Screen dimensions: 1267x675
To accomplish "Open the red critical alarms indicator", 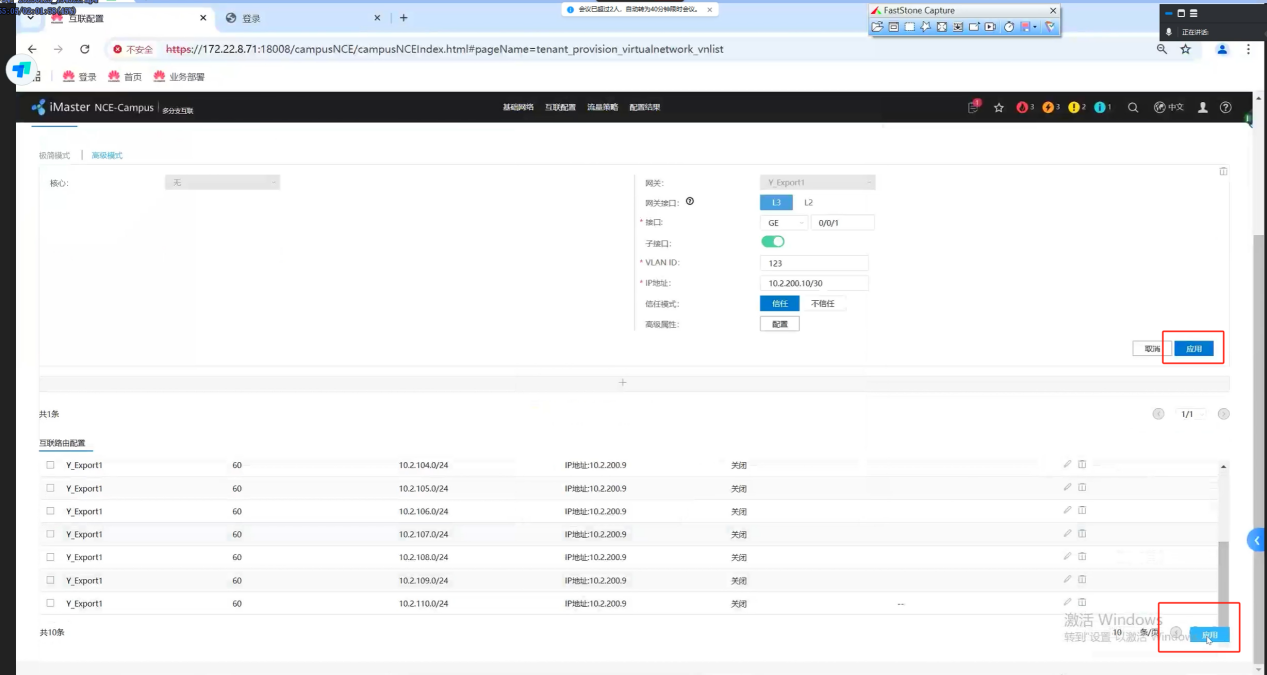I will pyautogui.click(x=1025, y=107).
